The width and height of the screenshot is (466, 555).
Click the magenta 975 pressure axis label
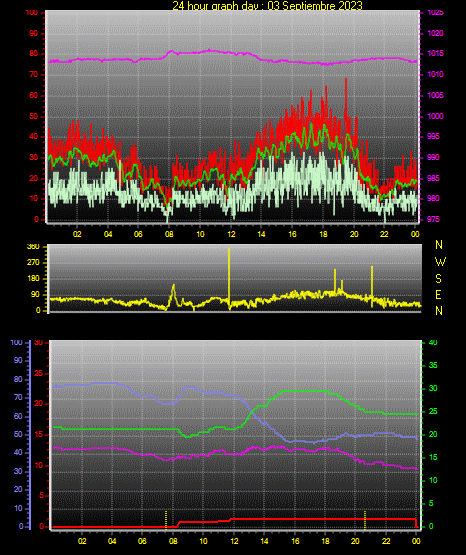434,219
